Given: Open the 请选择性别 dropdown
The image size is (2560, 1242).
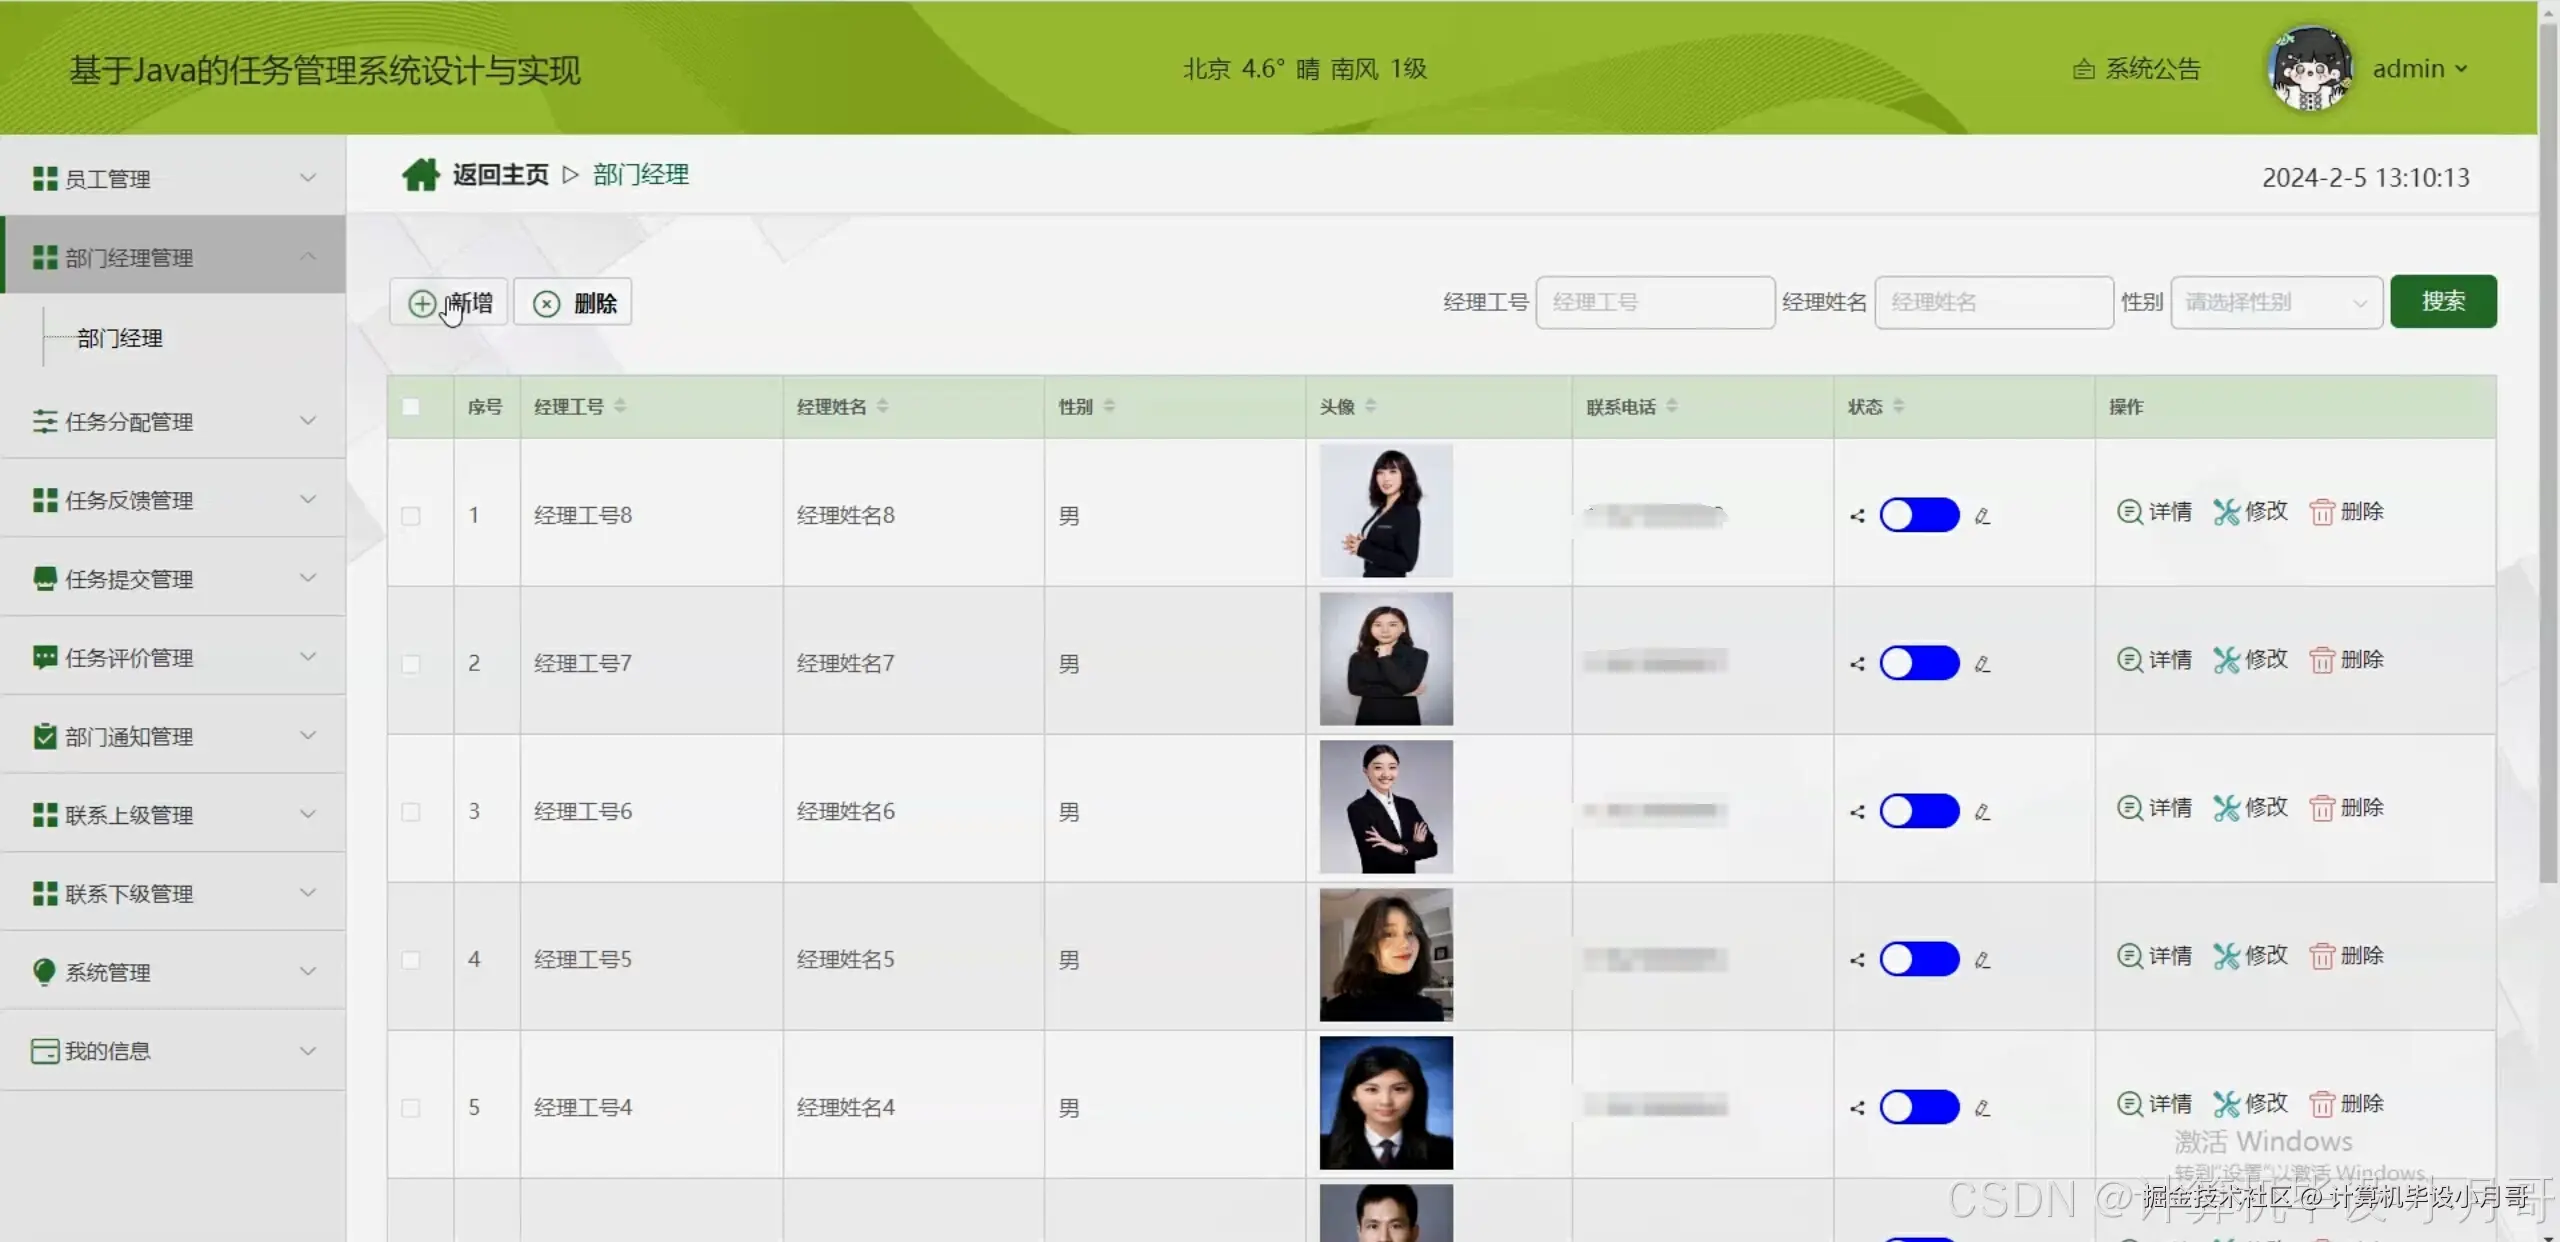Looking at the screenshot, I should click(2275, 302).
